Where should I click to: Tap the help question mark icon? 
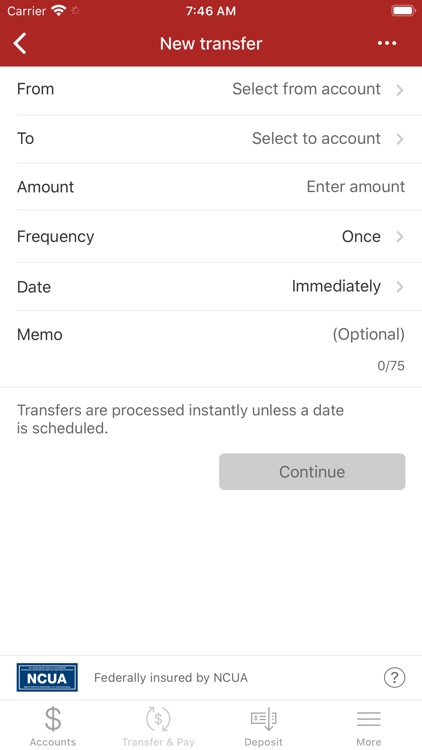(x=394, y=677)
